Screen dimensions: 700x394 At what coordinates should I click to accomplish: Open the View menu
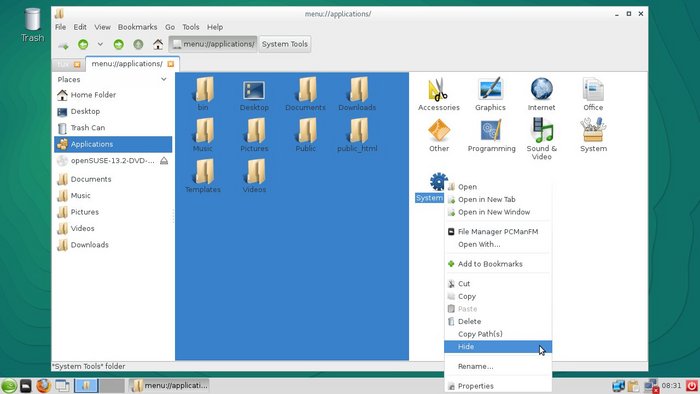102,27
